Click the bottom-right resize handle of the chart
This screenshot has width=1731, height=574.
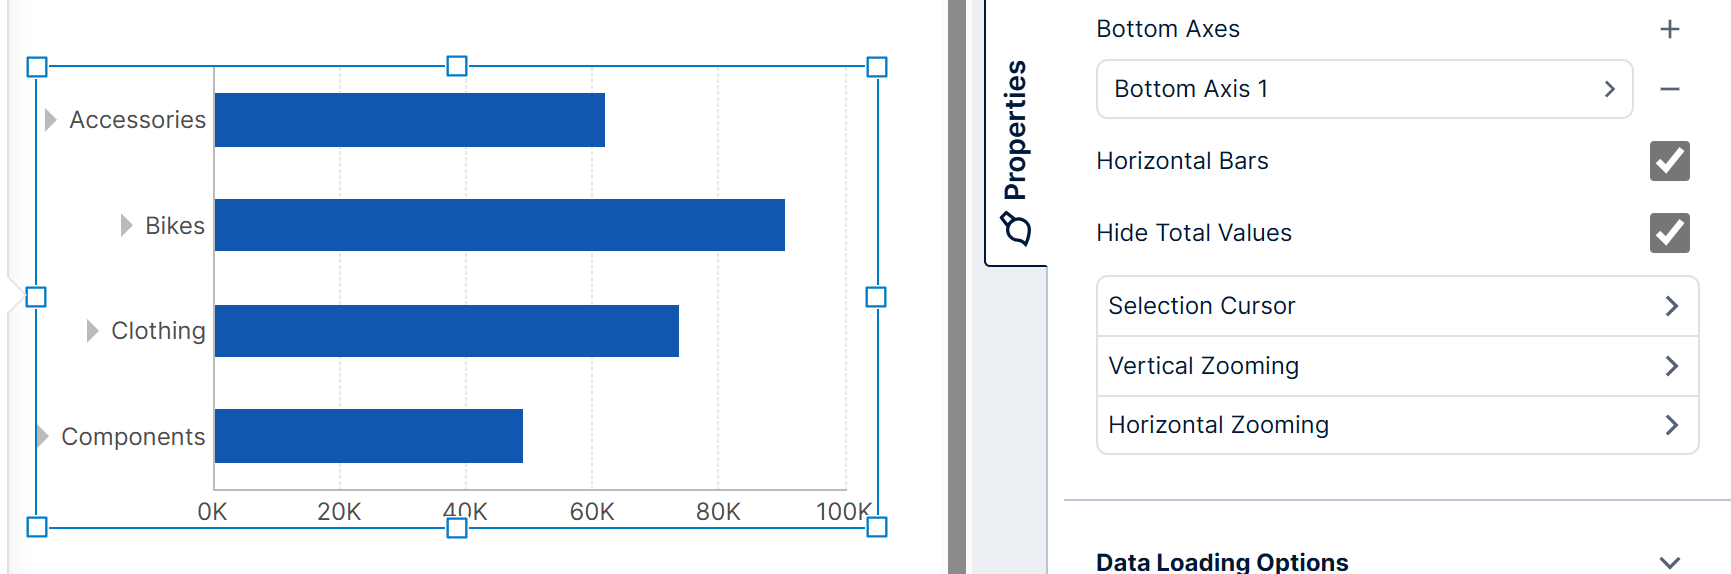876,527
